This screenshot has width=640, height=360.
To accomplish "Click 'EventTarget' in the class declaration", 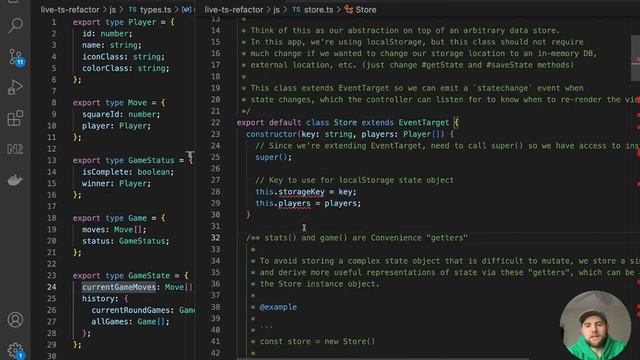I will (424, 122).
